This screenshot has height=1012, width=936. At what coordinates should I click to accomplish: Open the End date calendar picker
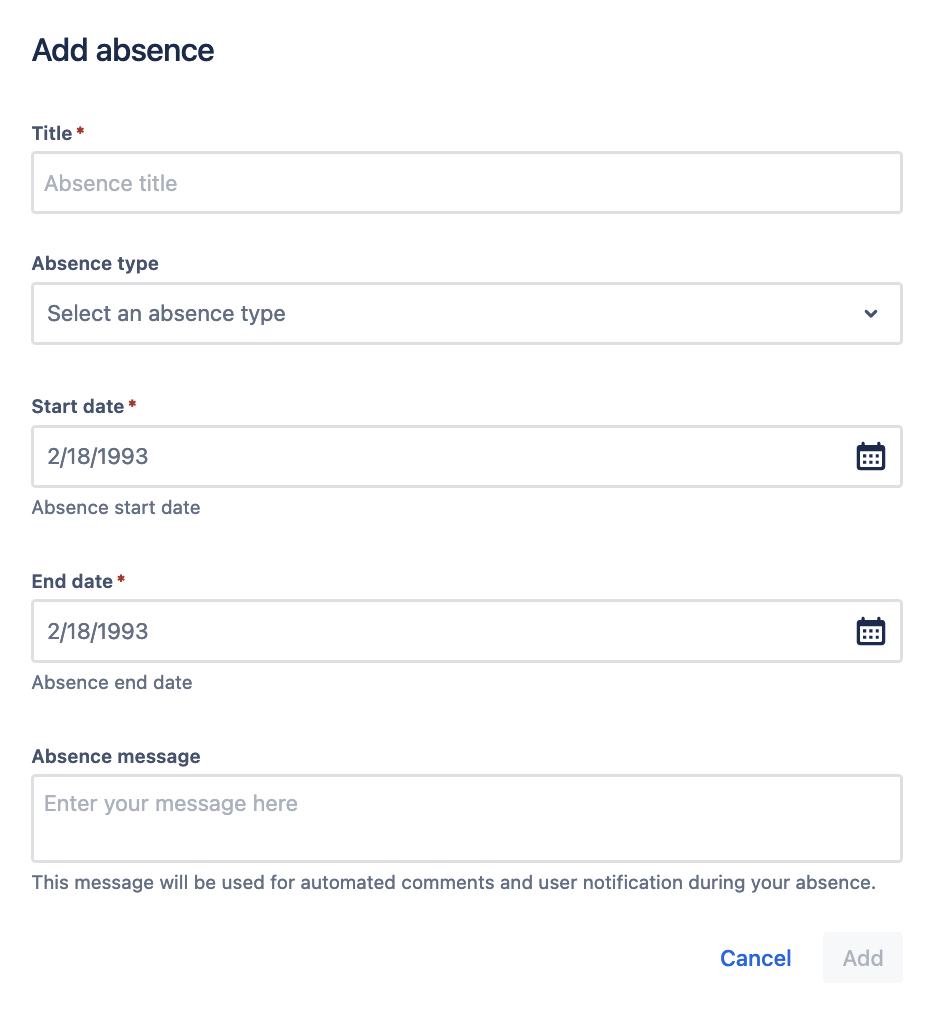click(871, 632)
